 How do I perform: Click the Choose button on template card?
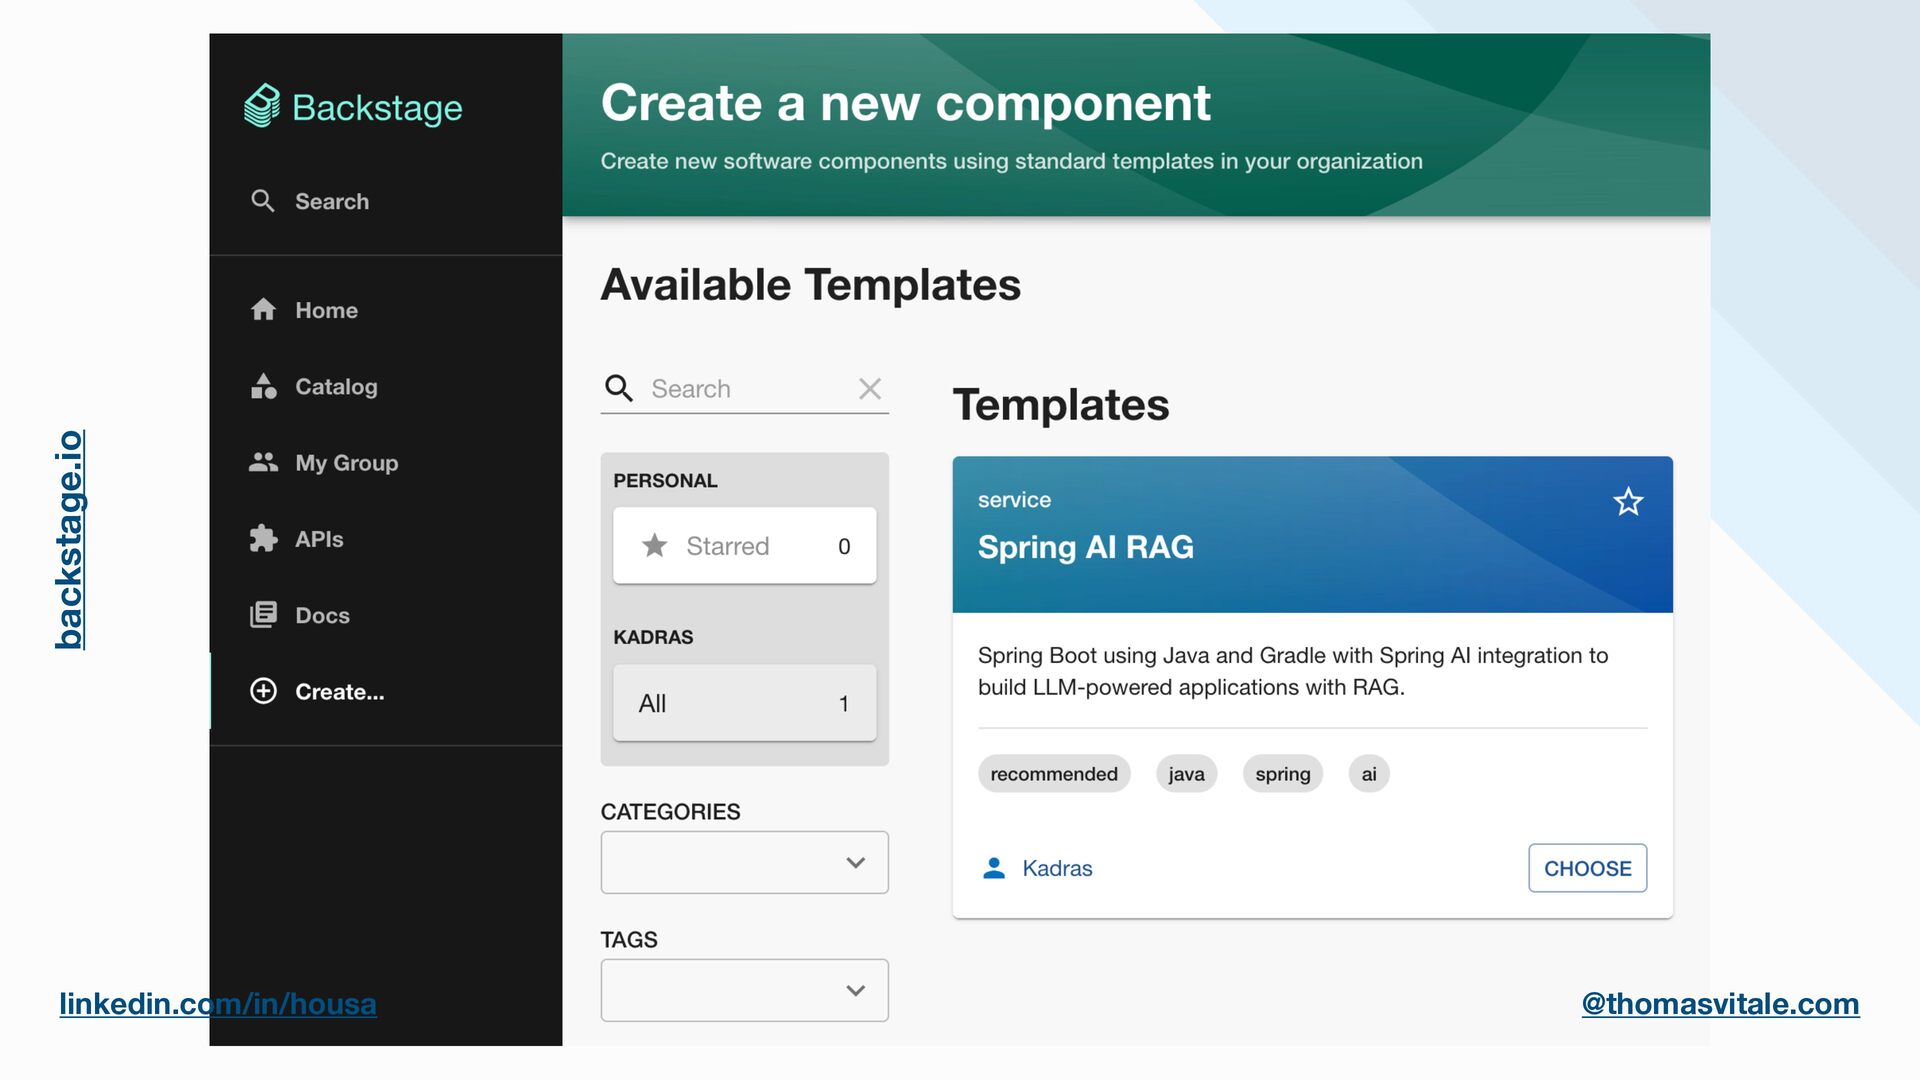[1587, 868]
